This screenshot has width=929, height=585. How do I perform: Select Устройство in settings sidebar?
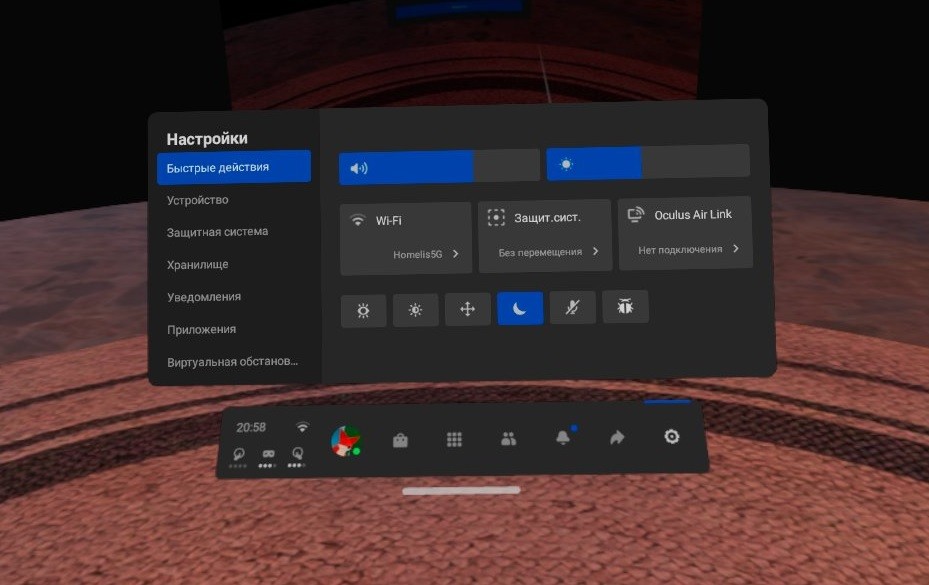pos(198,200)
